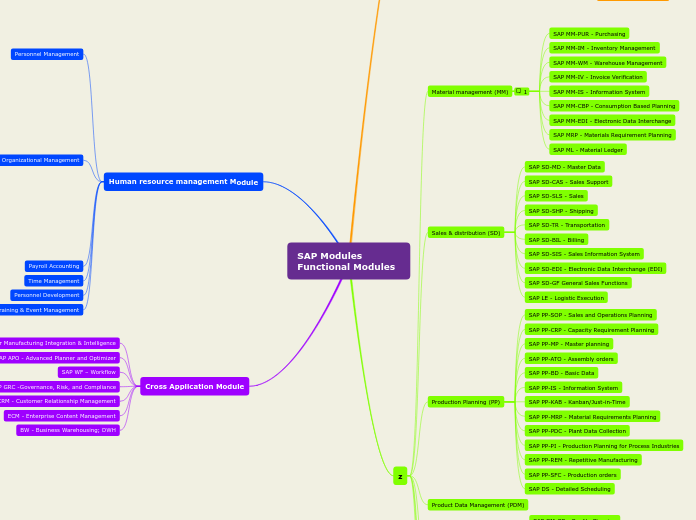Open the comment icon beside Material management (MM)
Viewport: 696px width, 520px height.
tap(522, 91)
